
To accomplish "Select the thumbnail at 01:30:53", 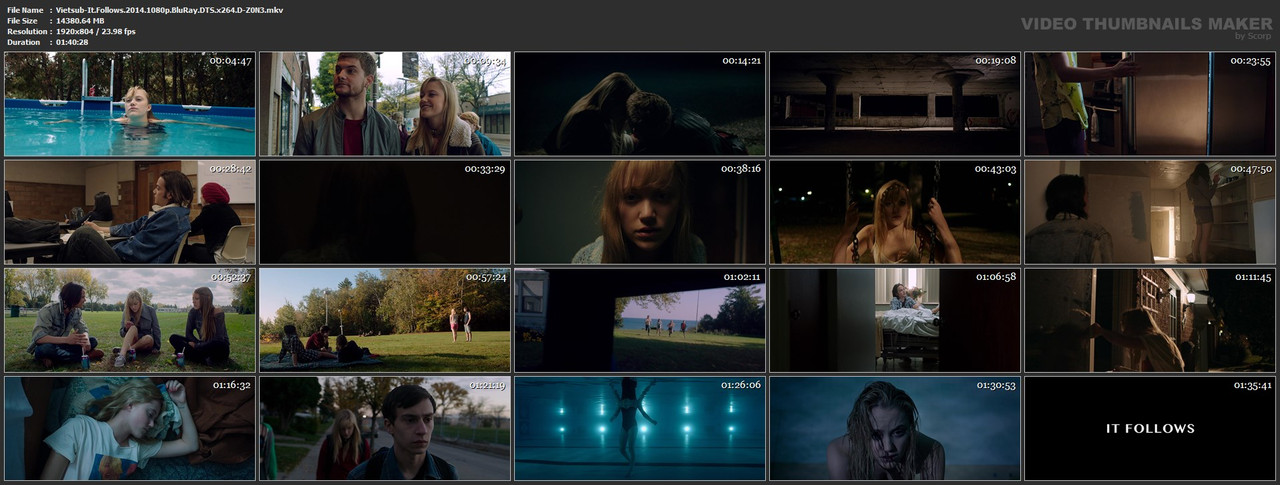I will pyautogui.click(x=895, y=428).
